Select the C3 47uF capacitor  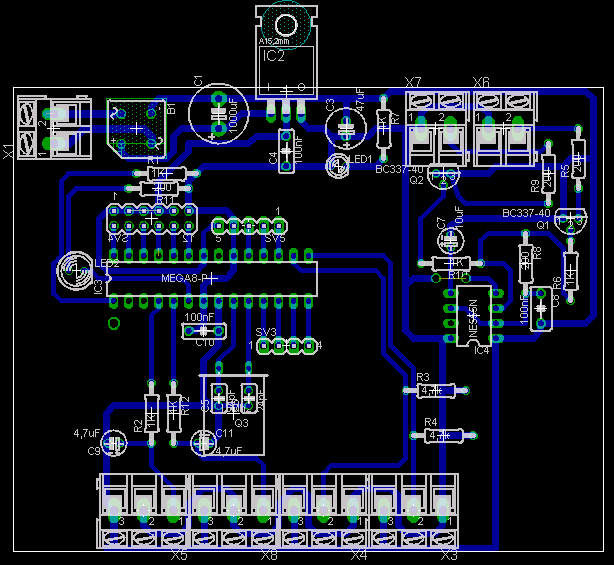[346, 128]
